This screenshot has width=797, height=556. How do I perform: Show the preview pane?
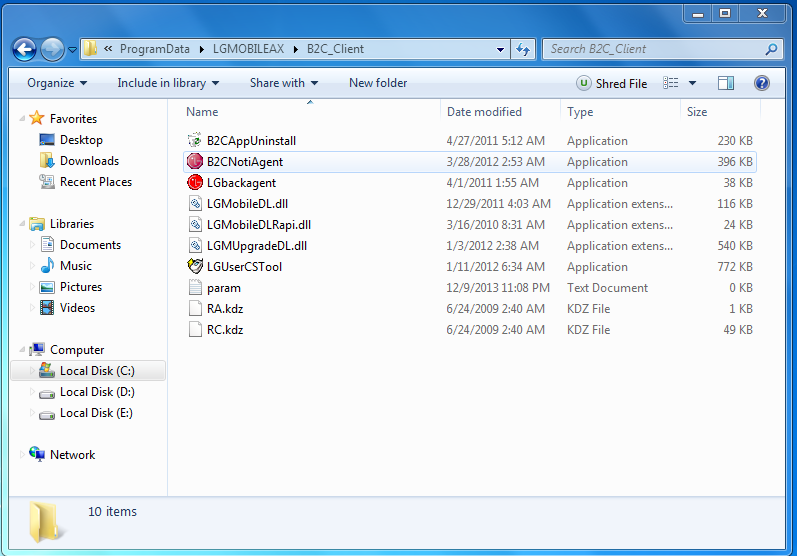726,83
